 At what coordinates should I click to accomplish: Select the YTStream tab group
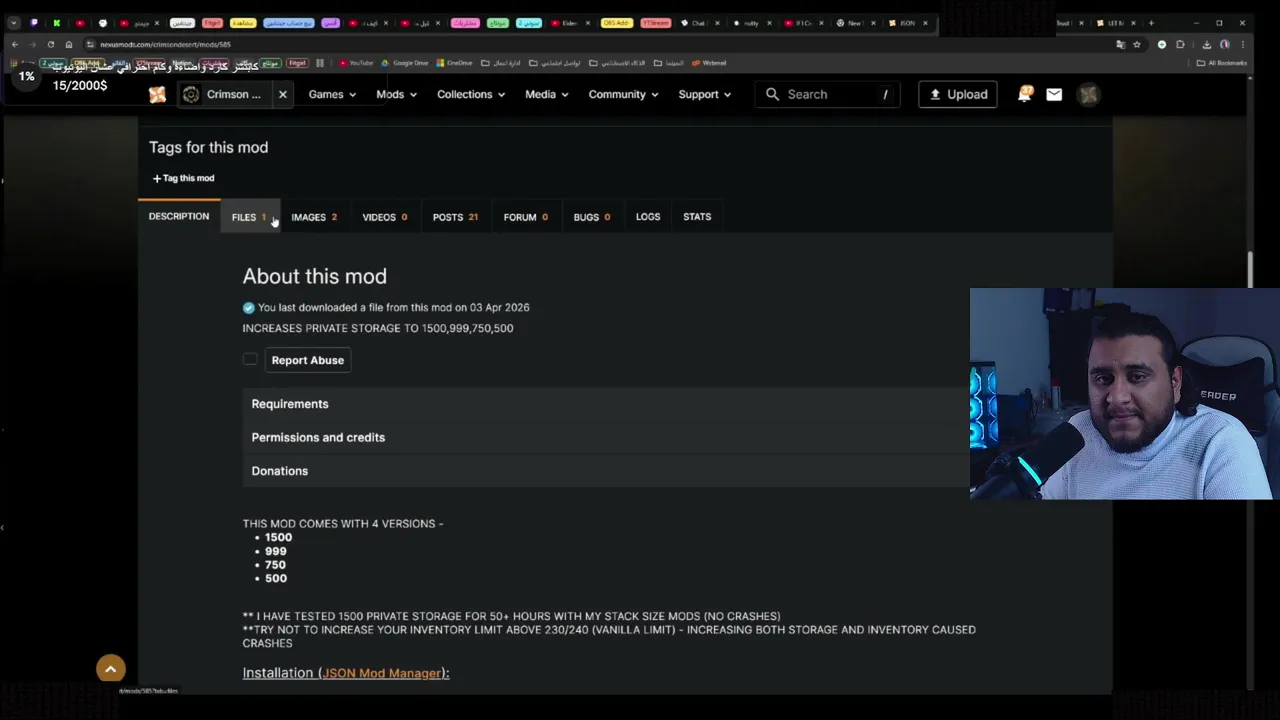pos(655,23)
